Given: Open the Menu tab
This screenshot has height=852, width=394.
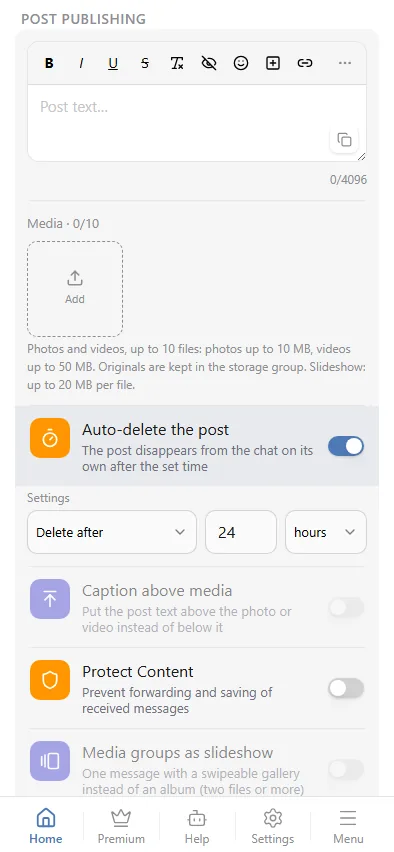Looking at the screenshot, I should coord(348,826).
